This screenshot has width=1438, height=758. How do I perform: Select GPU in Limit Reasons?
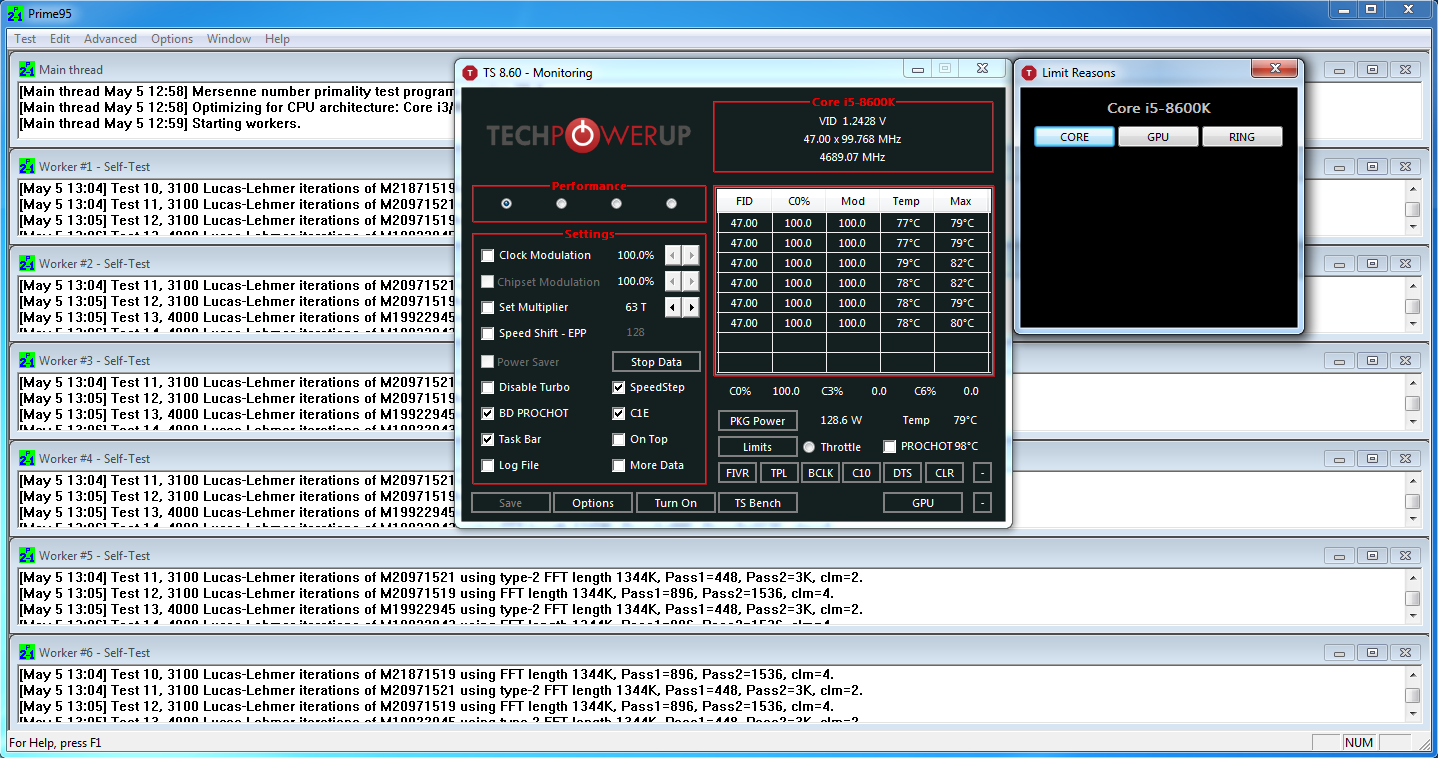[x=1158, y=137]
